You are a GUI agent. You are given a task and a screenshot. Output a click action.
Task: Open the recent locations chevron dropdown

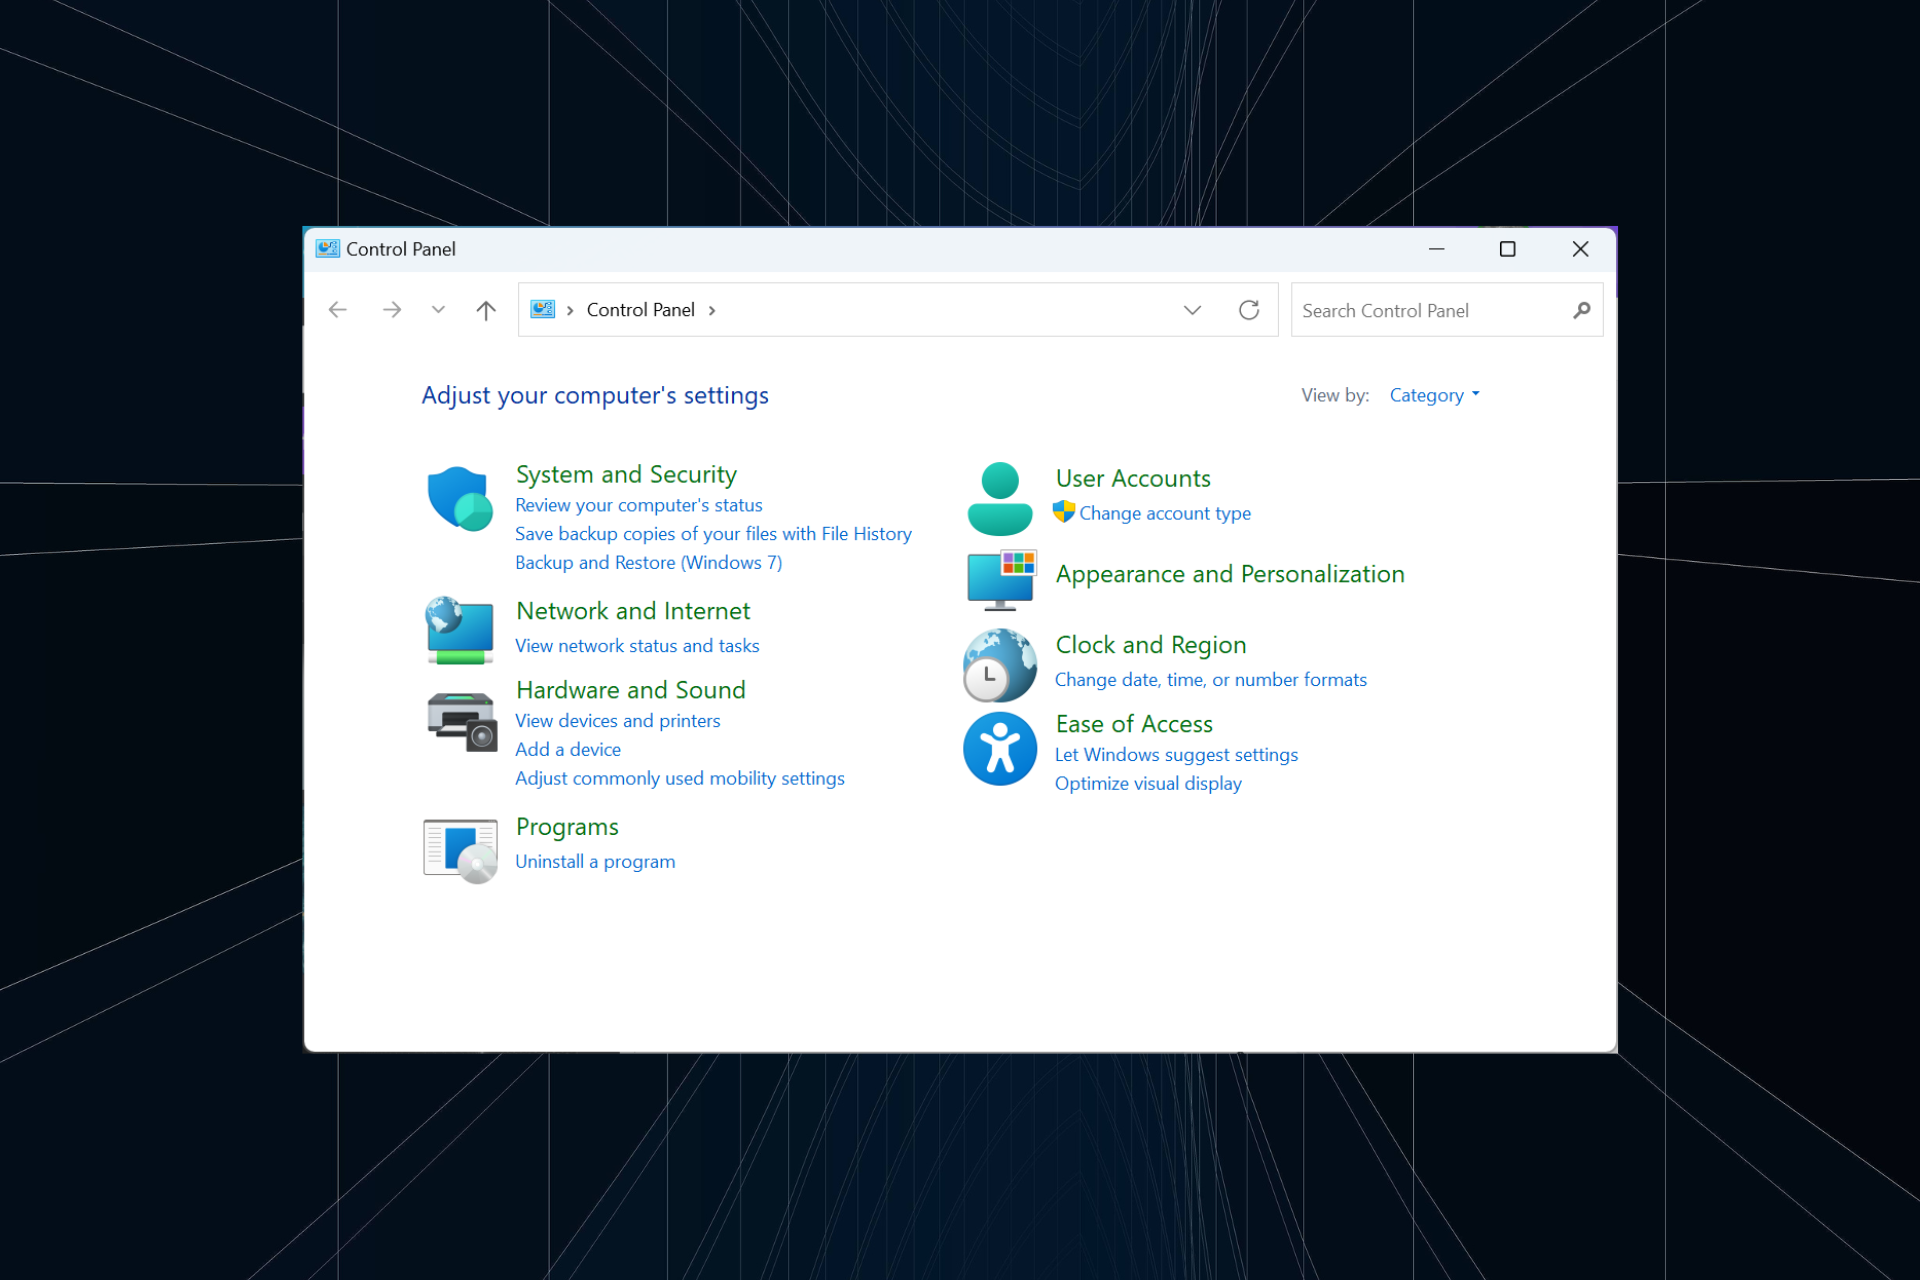pyautogui.click(x=438, y=310)
